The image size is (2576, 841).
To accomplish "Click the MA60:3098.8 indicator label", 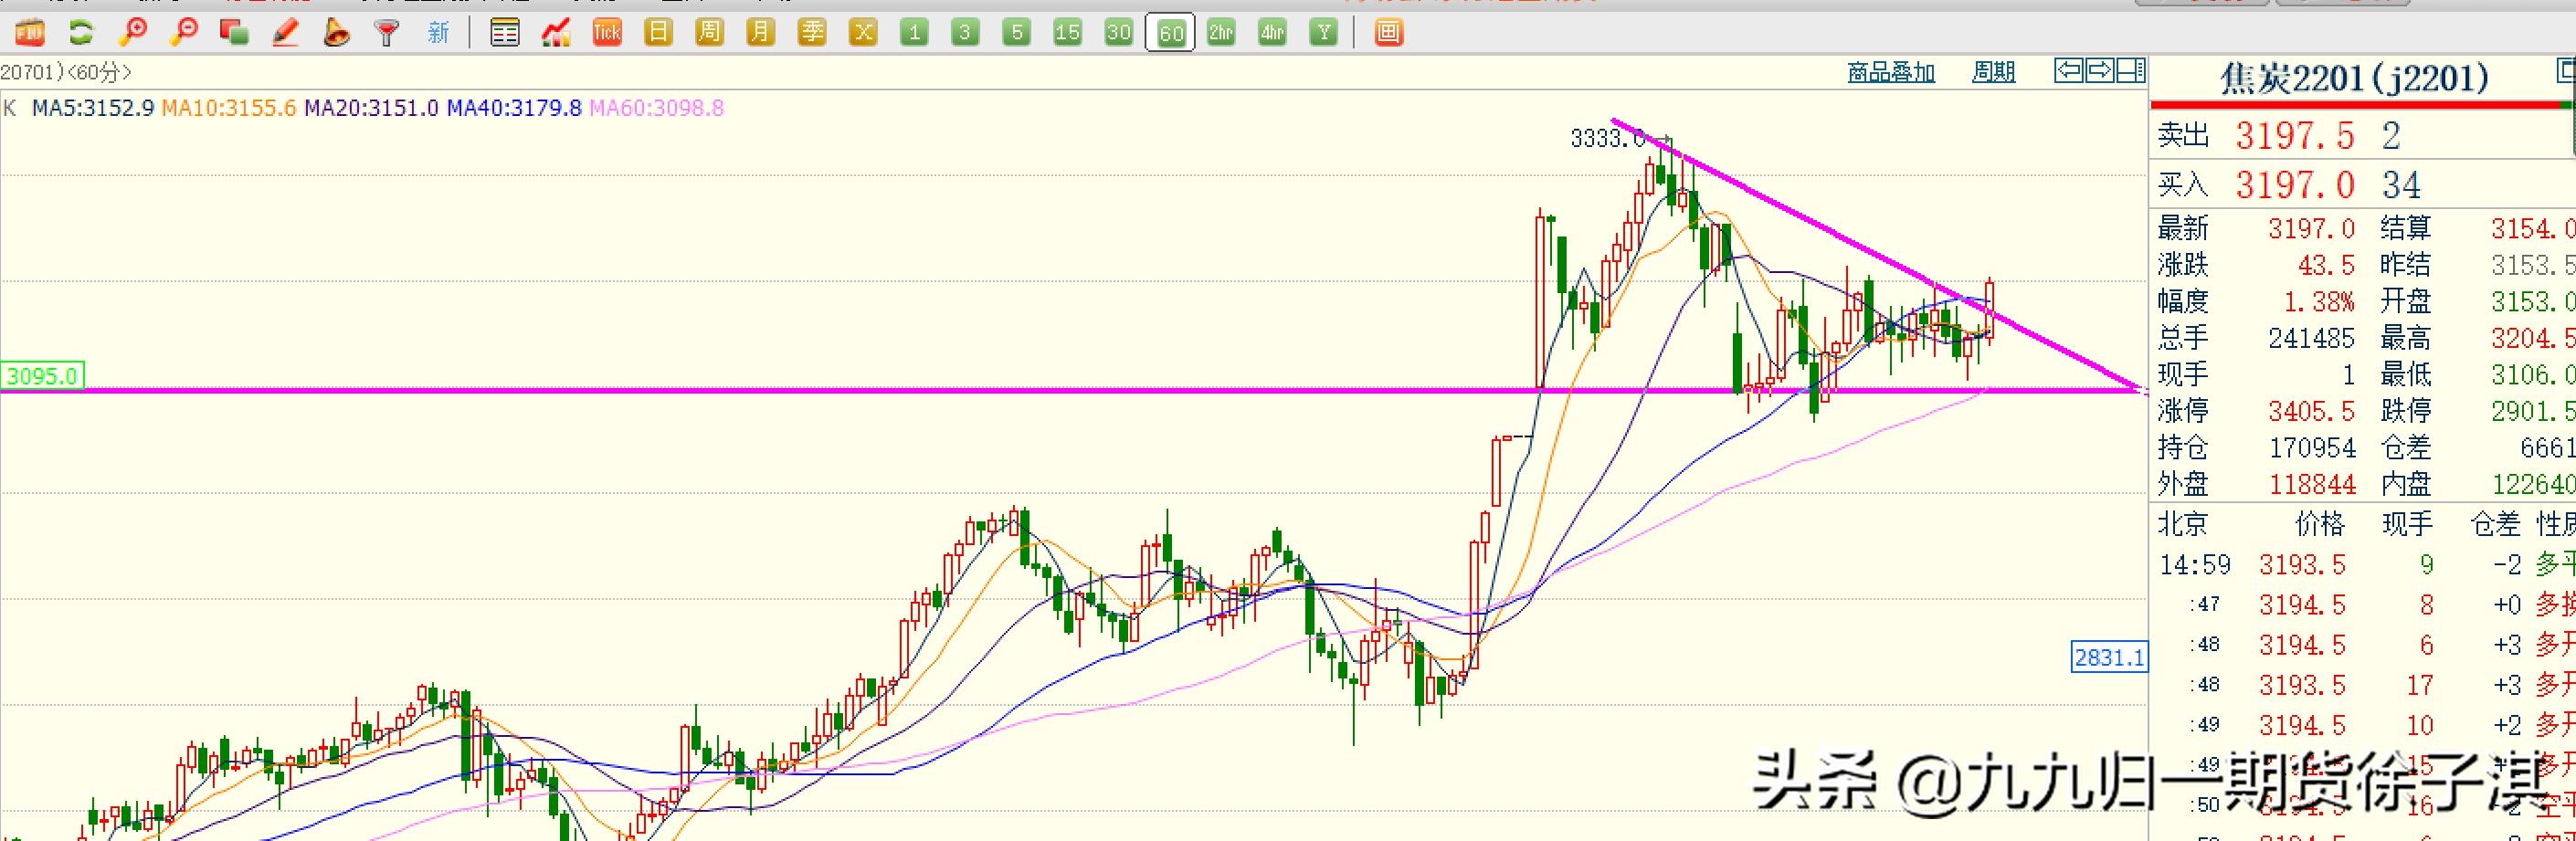I will [x=657, y=108].
